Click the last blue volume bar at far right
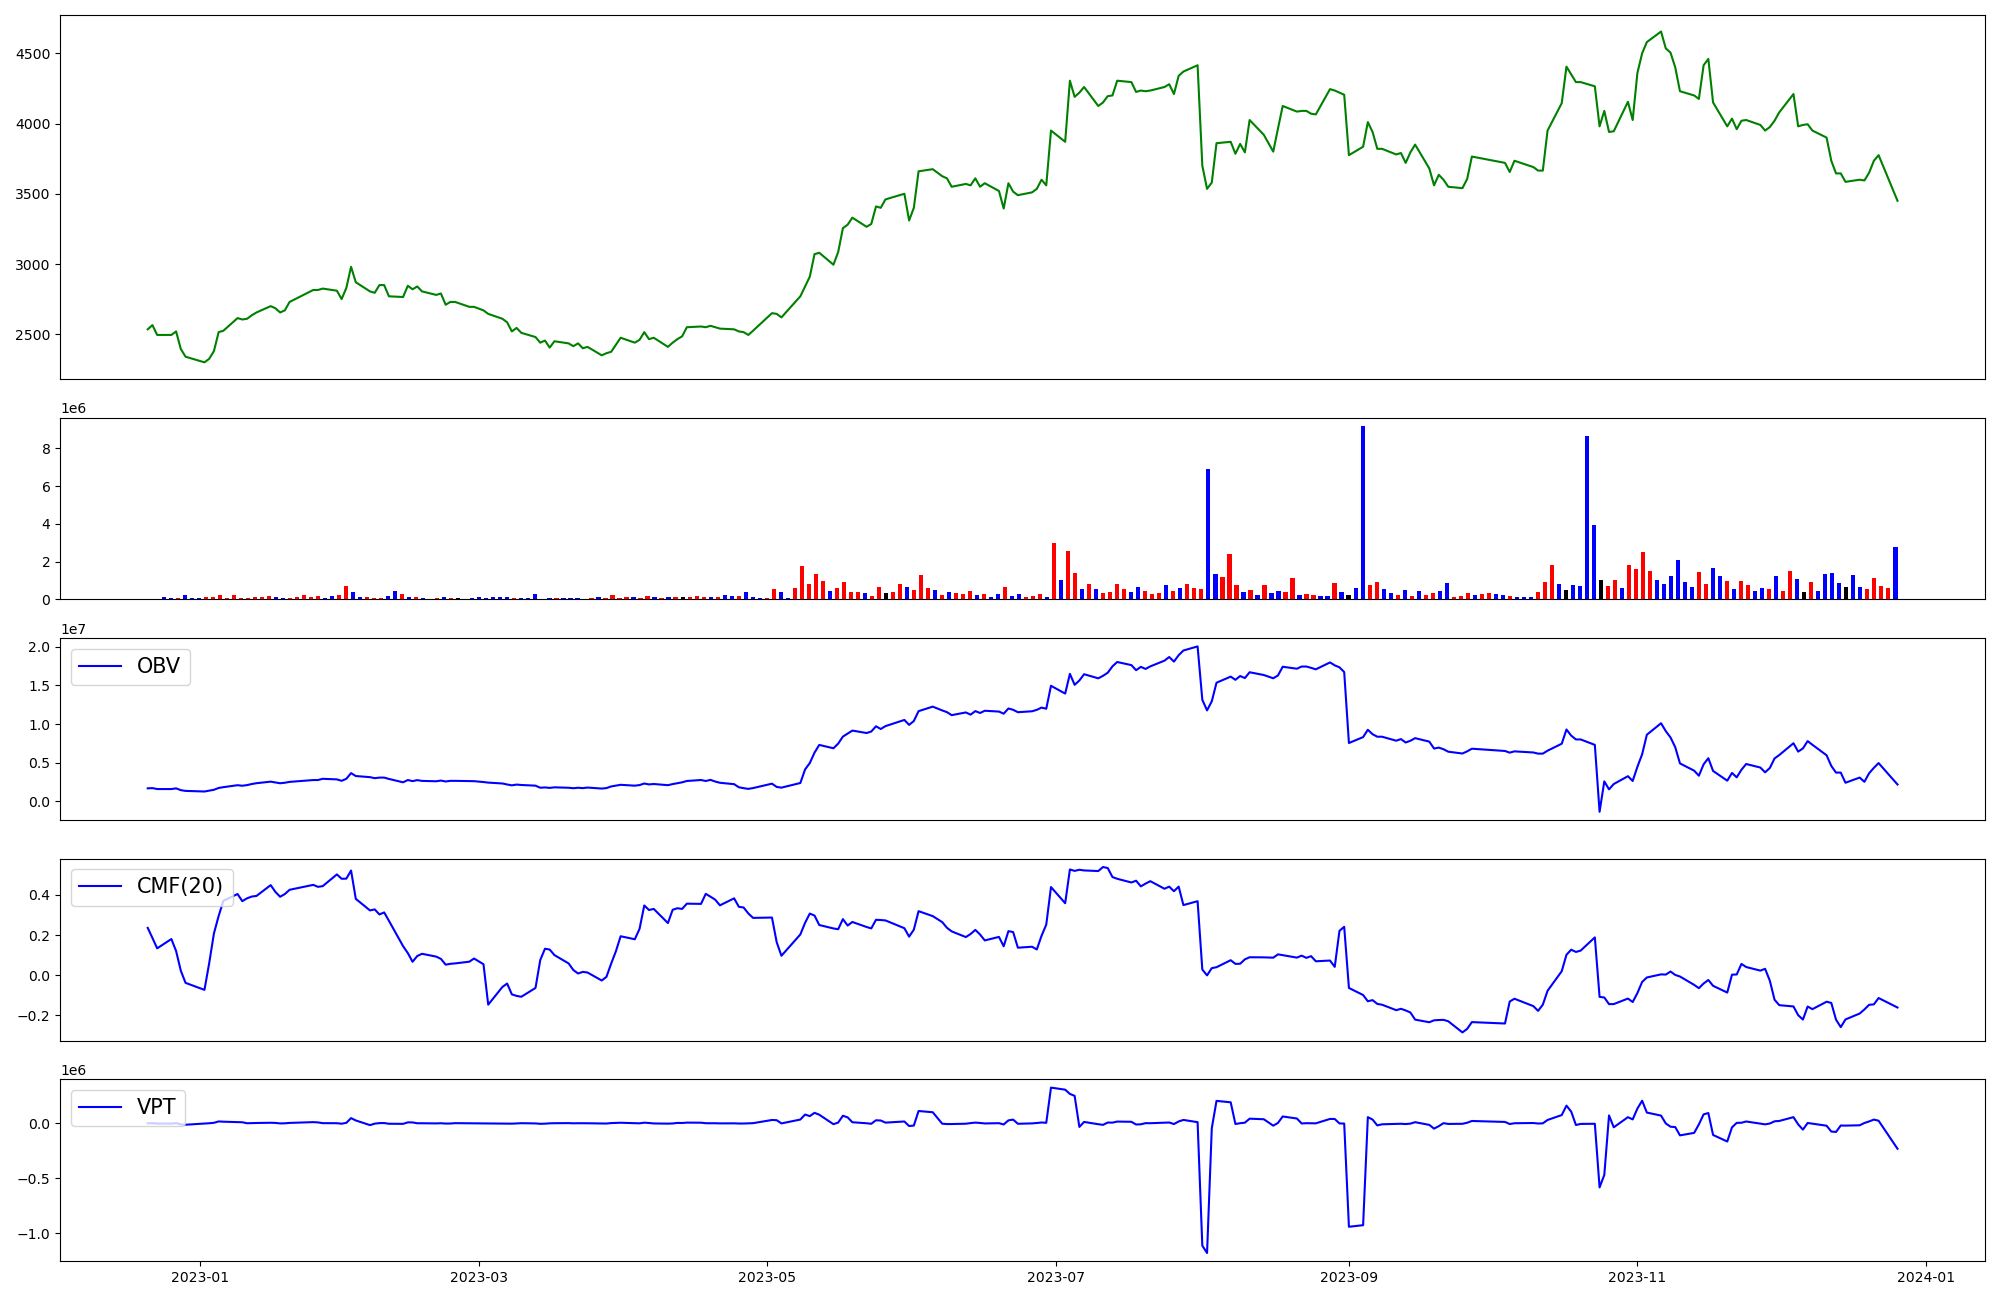This screenshot has width=2000, height=1300. [1895, 573]
